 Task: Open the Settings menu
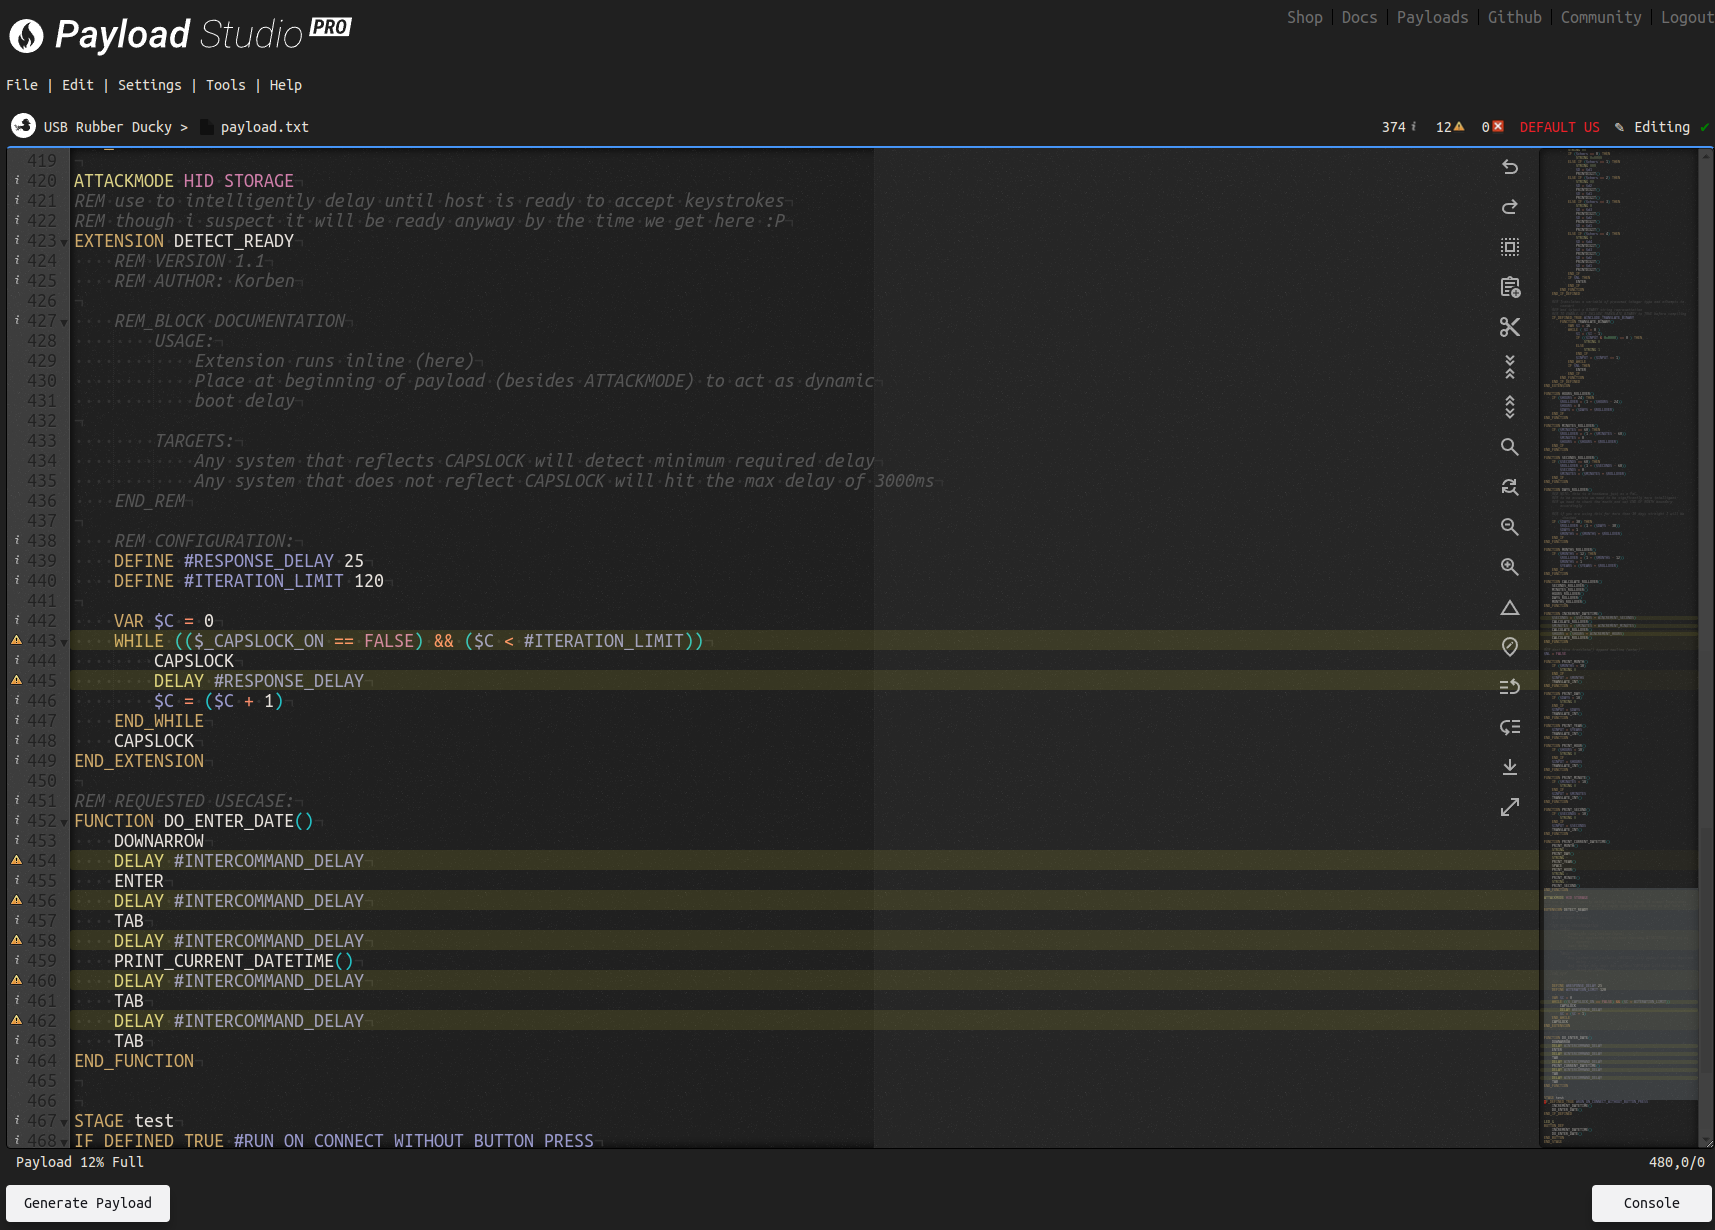click(150, 85)
